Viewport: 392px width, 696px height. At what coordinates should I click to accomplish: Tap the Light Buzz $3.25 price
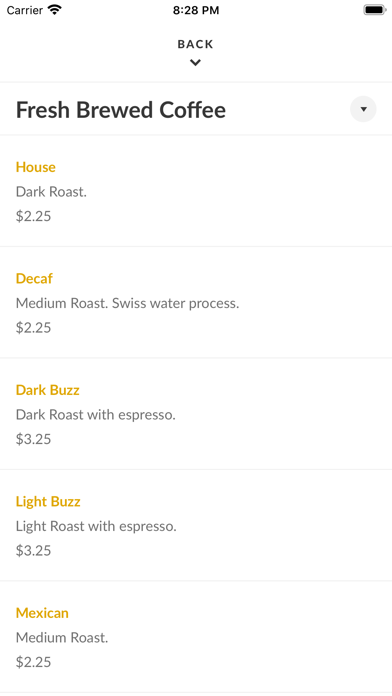tap(33, 550)
